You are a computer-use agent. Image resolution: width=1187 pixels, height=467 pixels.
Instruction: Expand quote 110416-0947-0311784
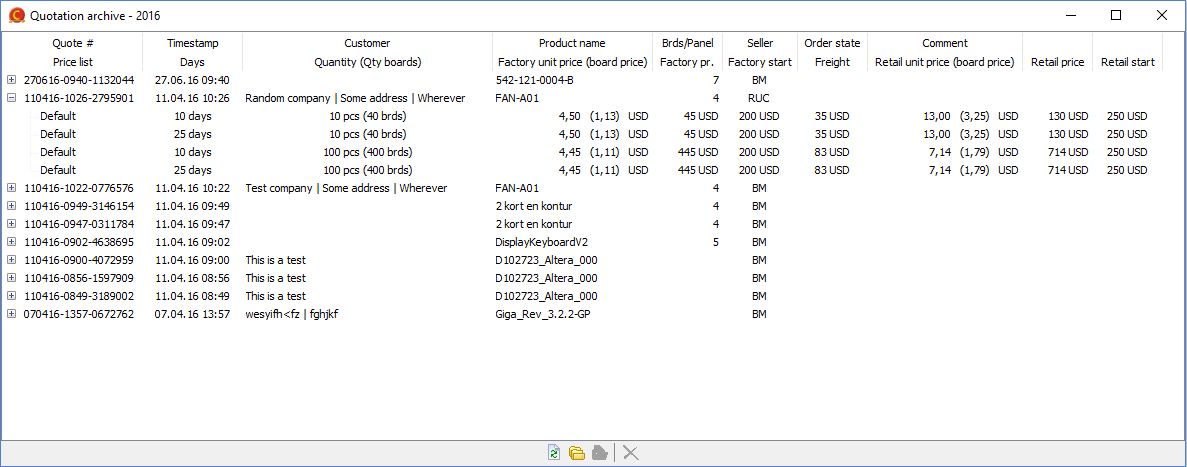point(11,224)
